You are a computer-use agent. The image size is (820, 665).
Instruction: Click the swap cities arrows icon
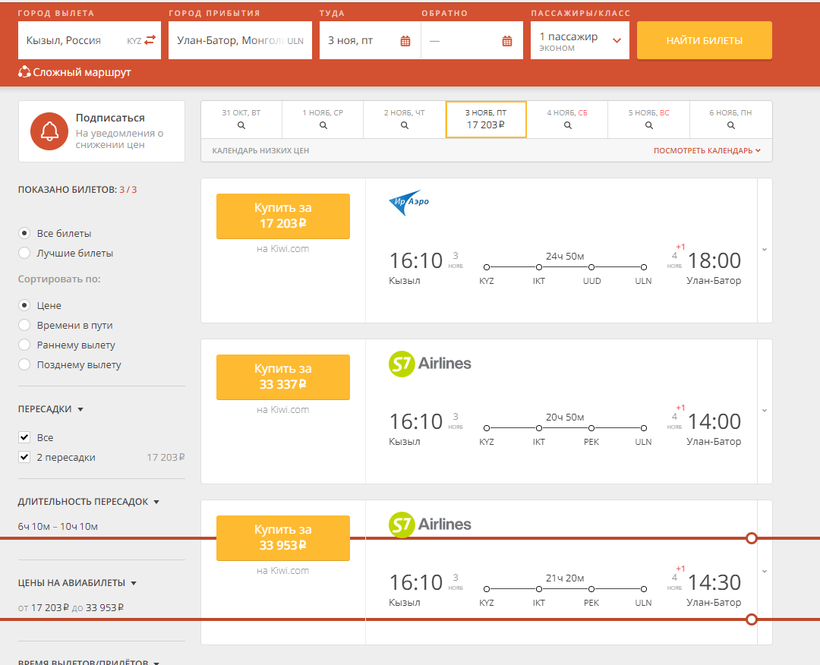(150, 41)
